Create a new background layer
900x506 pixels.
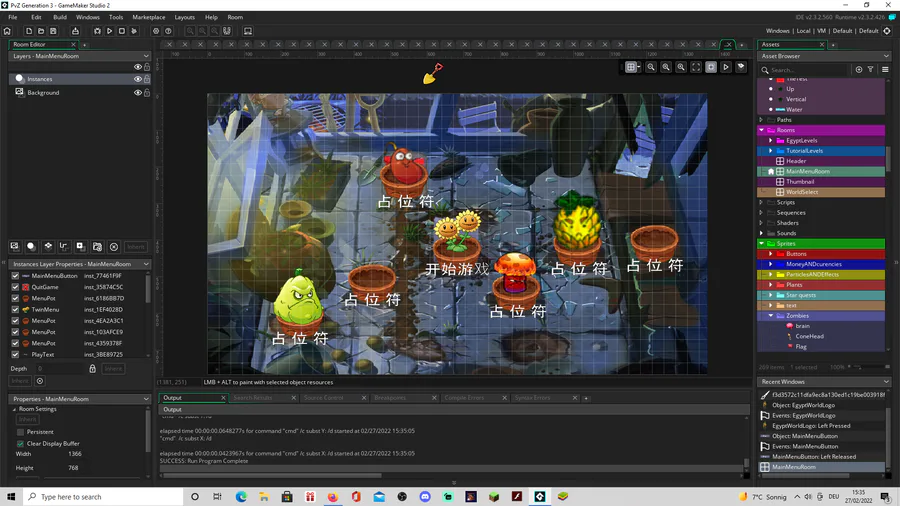click(x=14, y=247)
